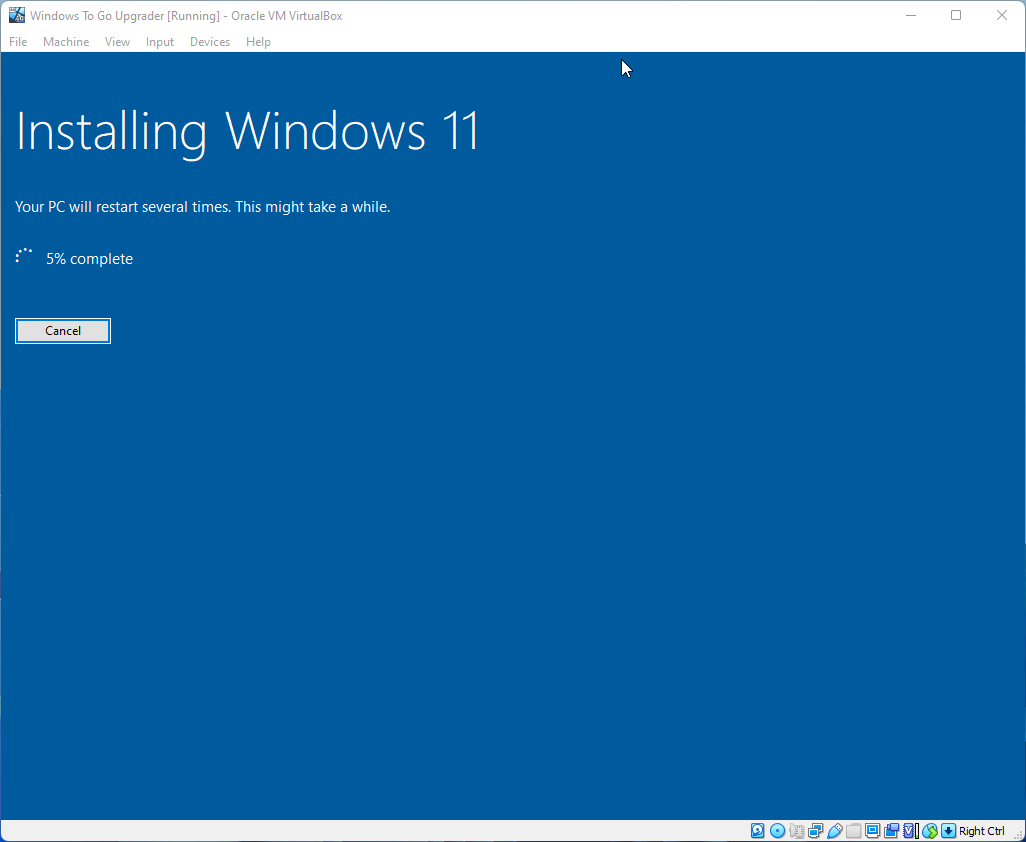
Task: Click the CPU virtualization status icon
Action: click(x=911, y=831)
